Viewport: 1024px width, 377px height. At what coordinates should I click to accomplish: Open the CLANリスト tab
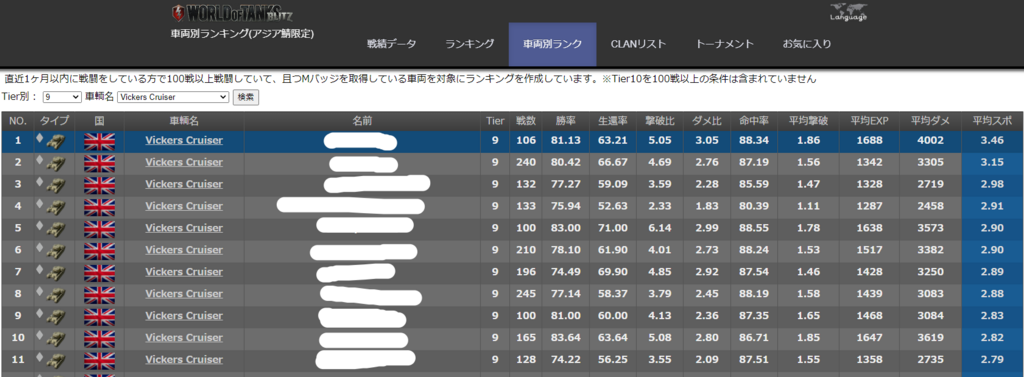(x=638, y=44)
